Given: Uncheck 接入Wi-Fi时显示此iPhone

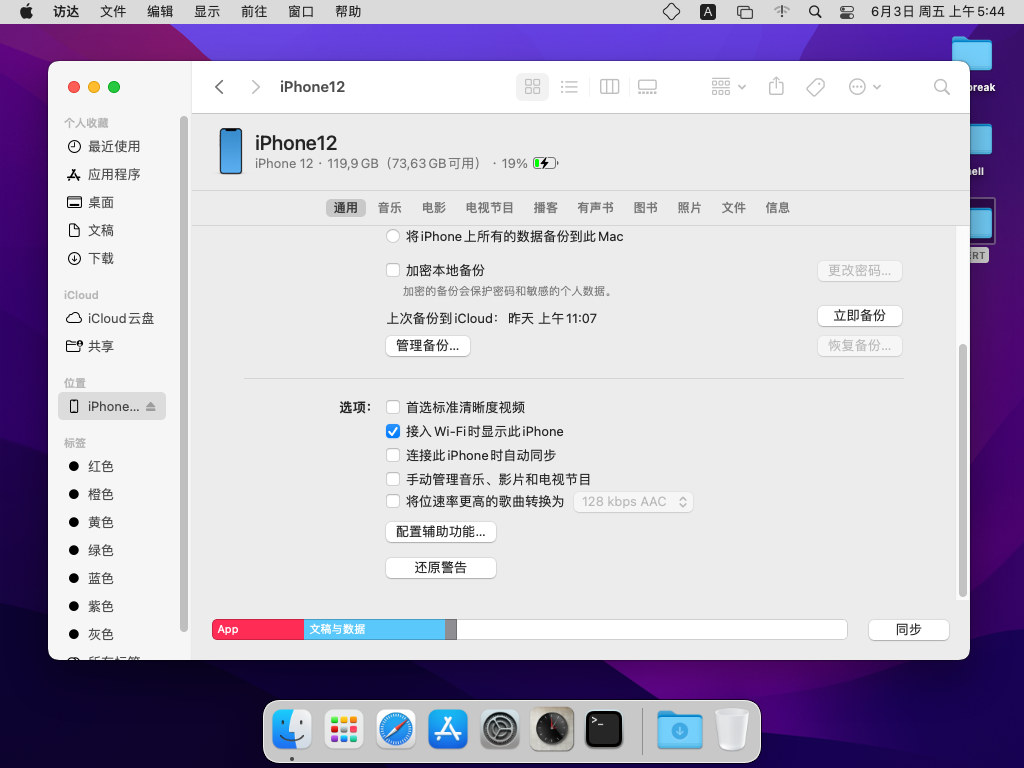Looking at the screenshot, I should click(x=392, y=431).
